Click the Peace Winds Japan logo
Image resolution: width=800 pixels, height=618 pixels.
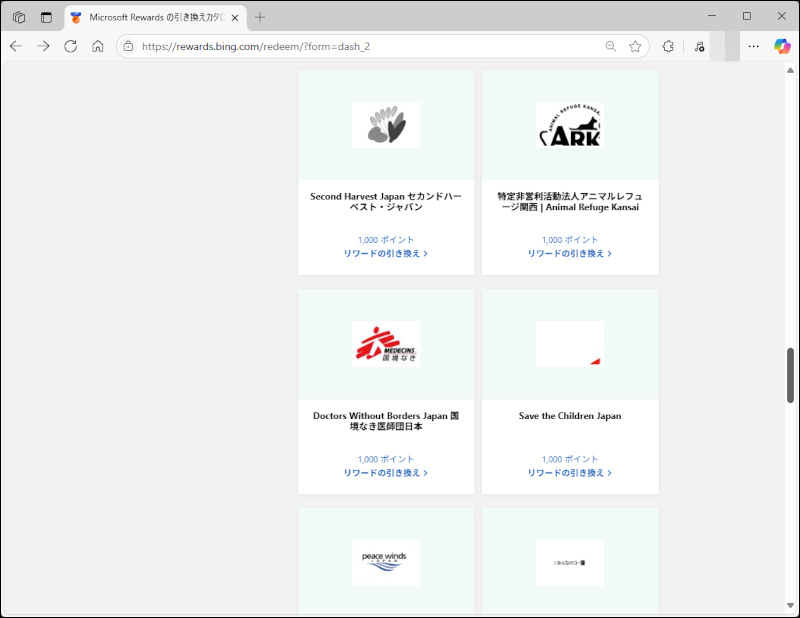click(x=386, y=563)
